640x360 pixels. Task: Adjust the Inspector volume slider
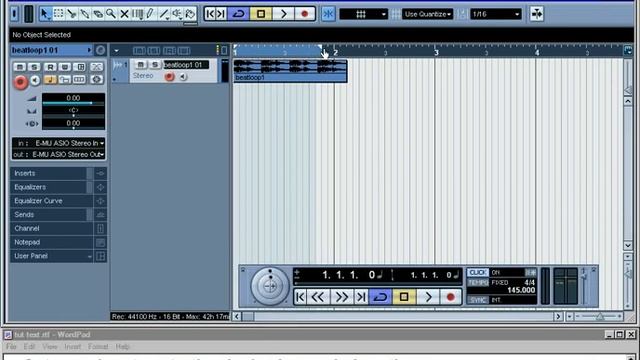(73, 103)
